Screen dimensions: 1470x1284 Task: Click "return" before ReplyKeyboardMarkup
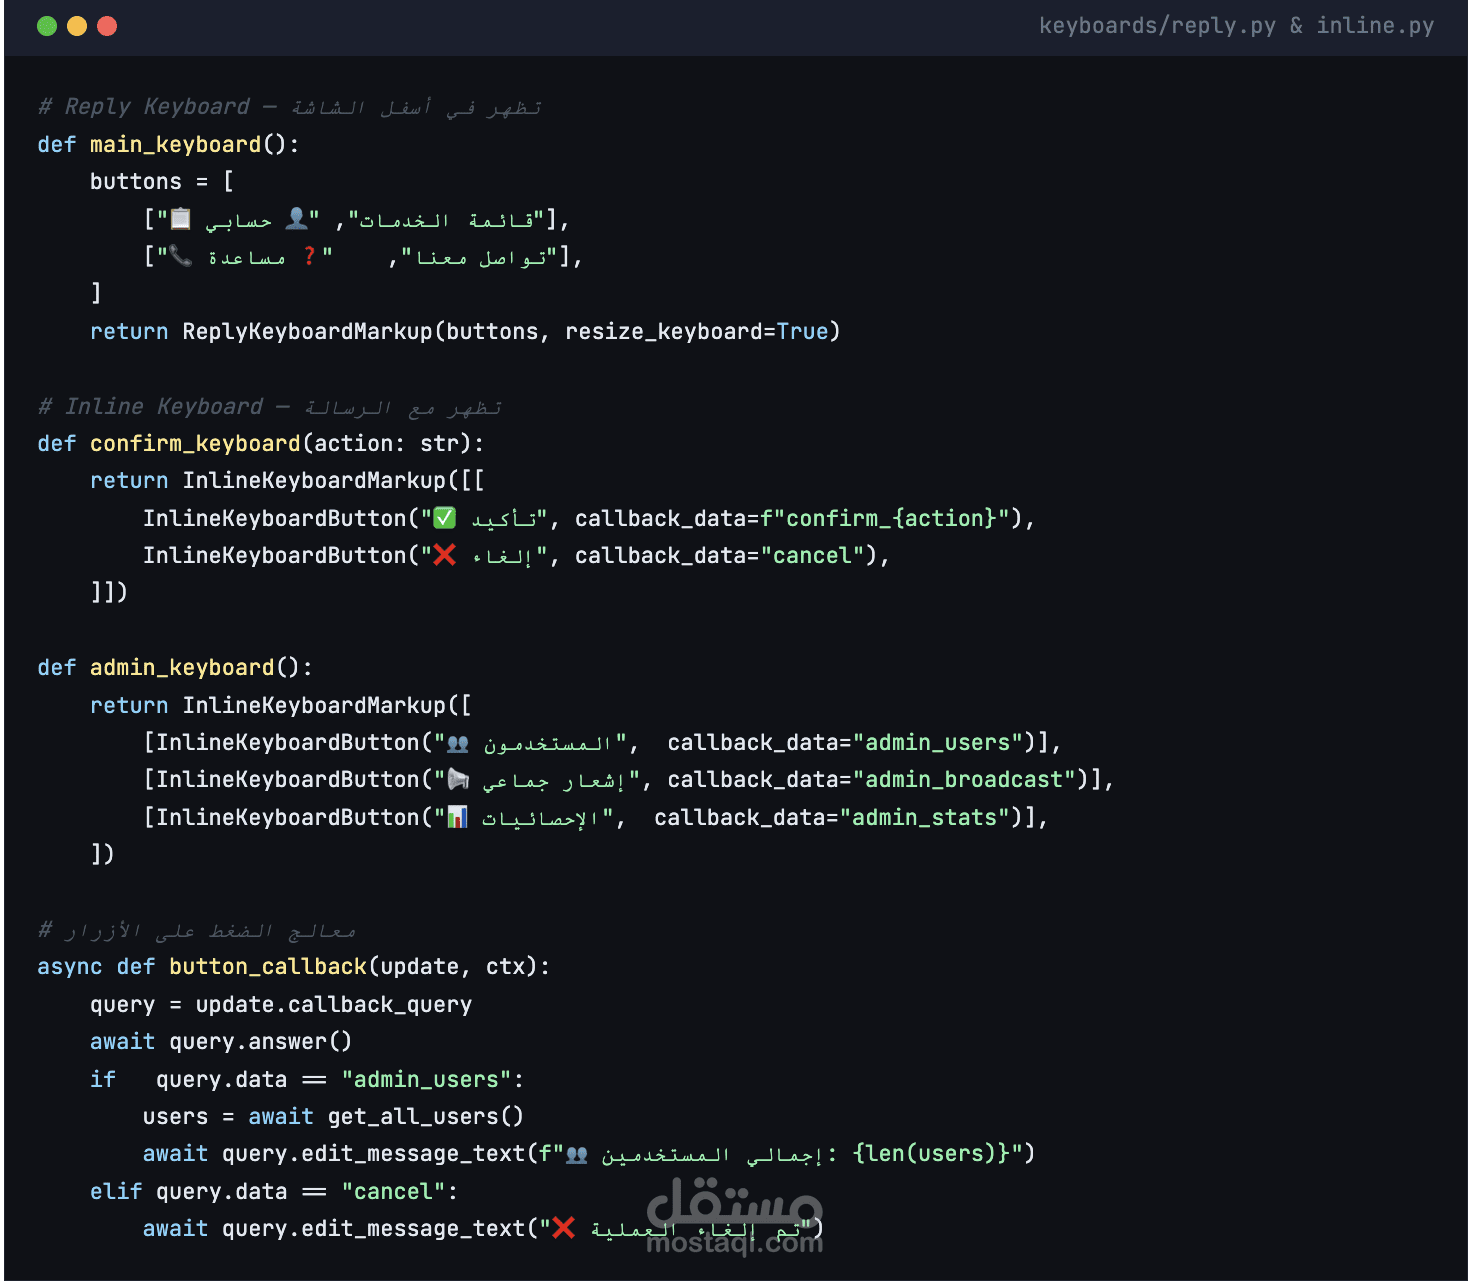(x=129, y=332)
